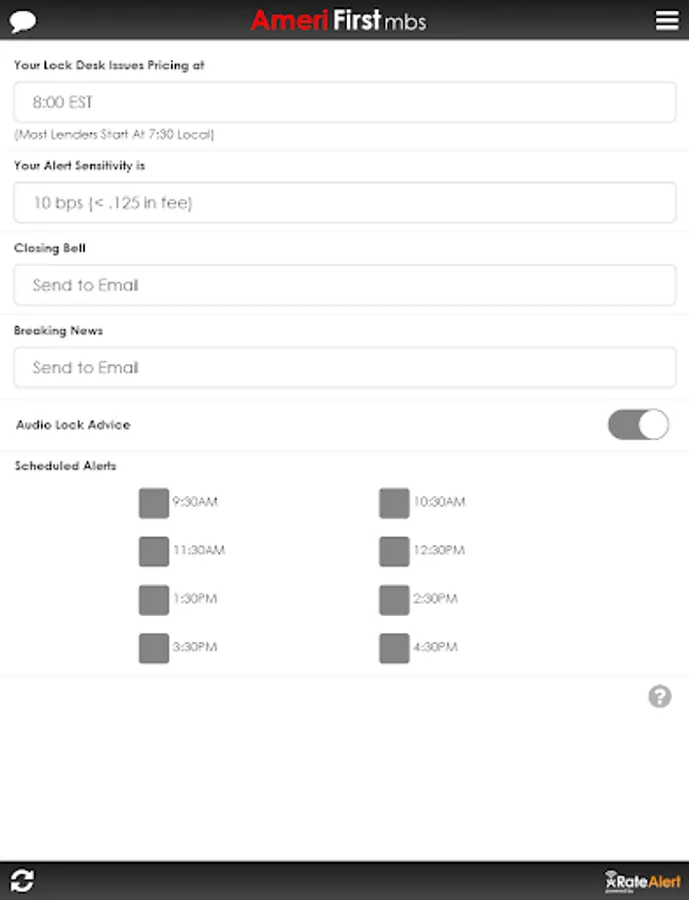The image size is (689, 900).
Task: Enable the 2:30PM alert checkbox
Action: [394, 600]
